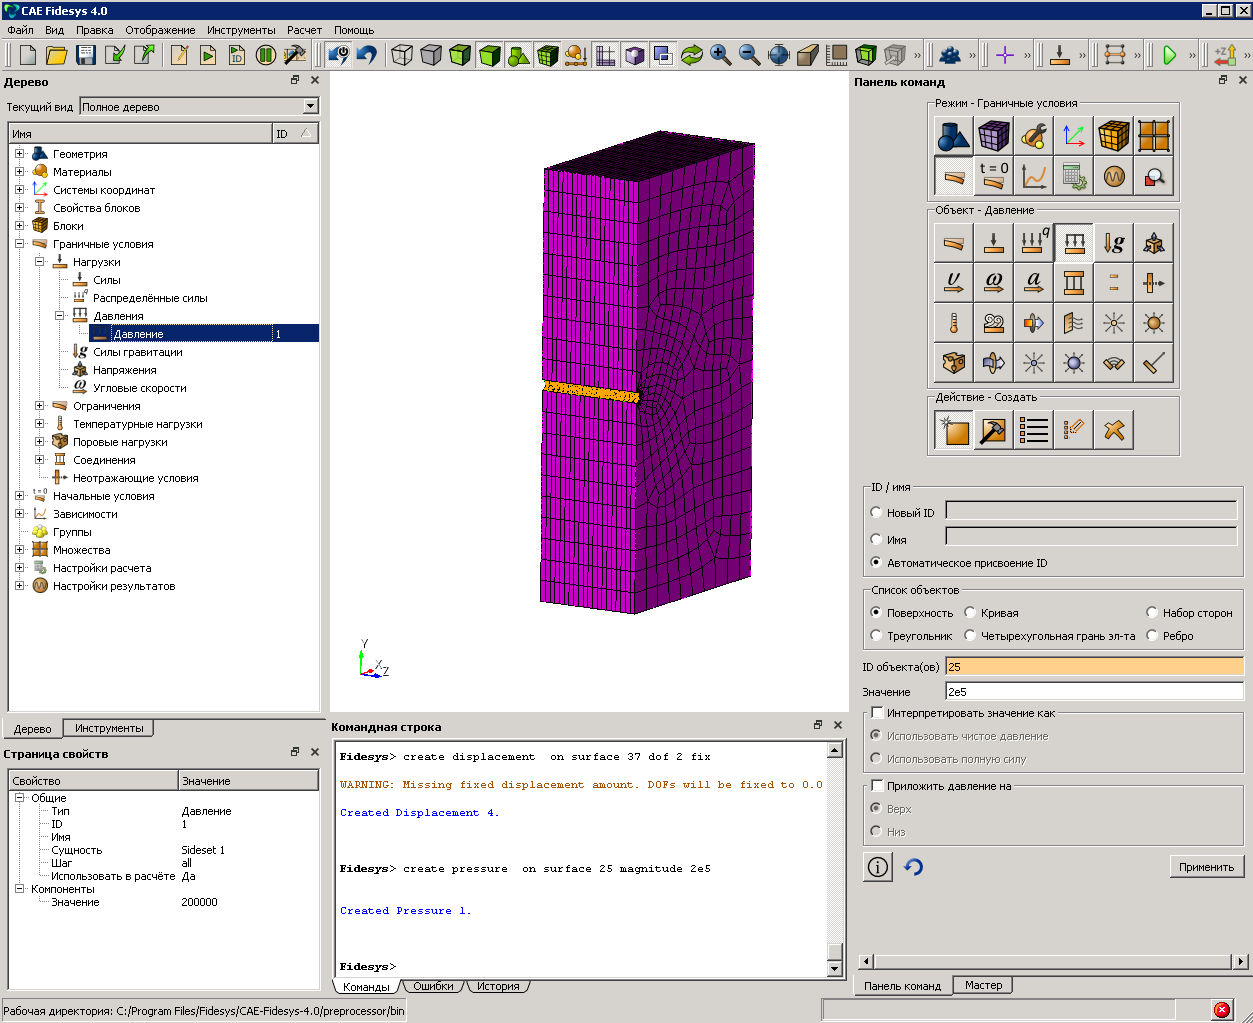Viewport: 1253px width, 1023px height.
Task: Switch to the 'Инструменты' tab below tree
Action: point(108,728)
